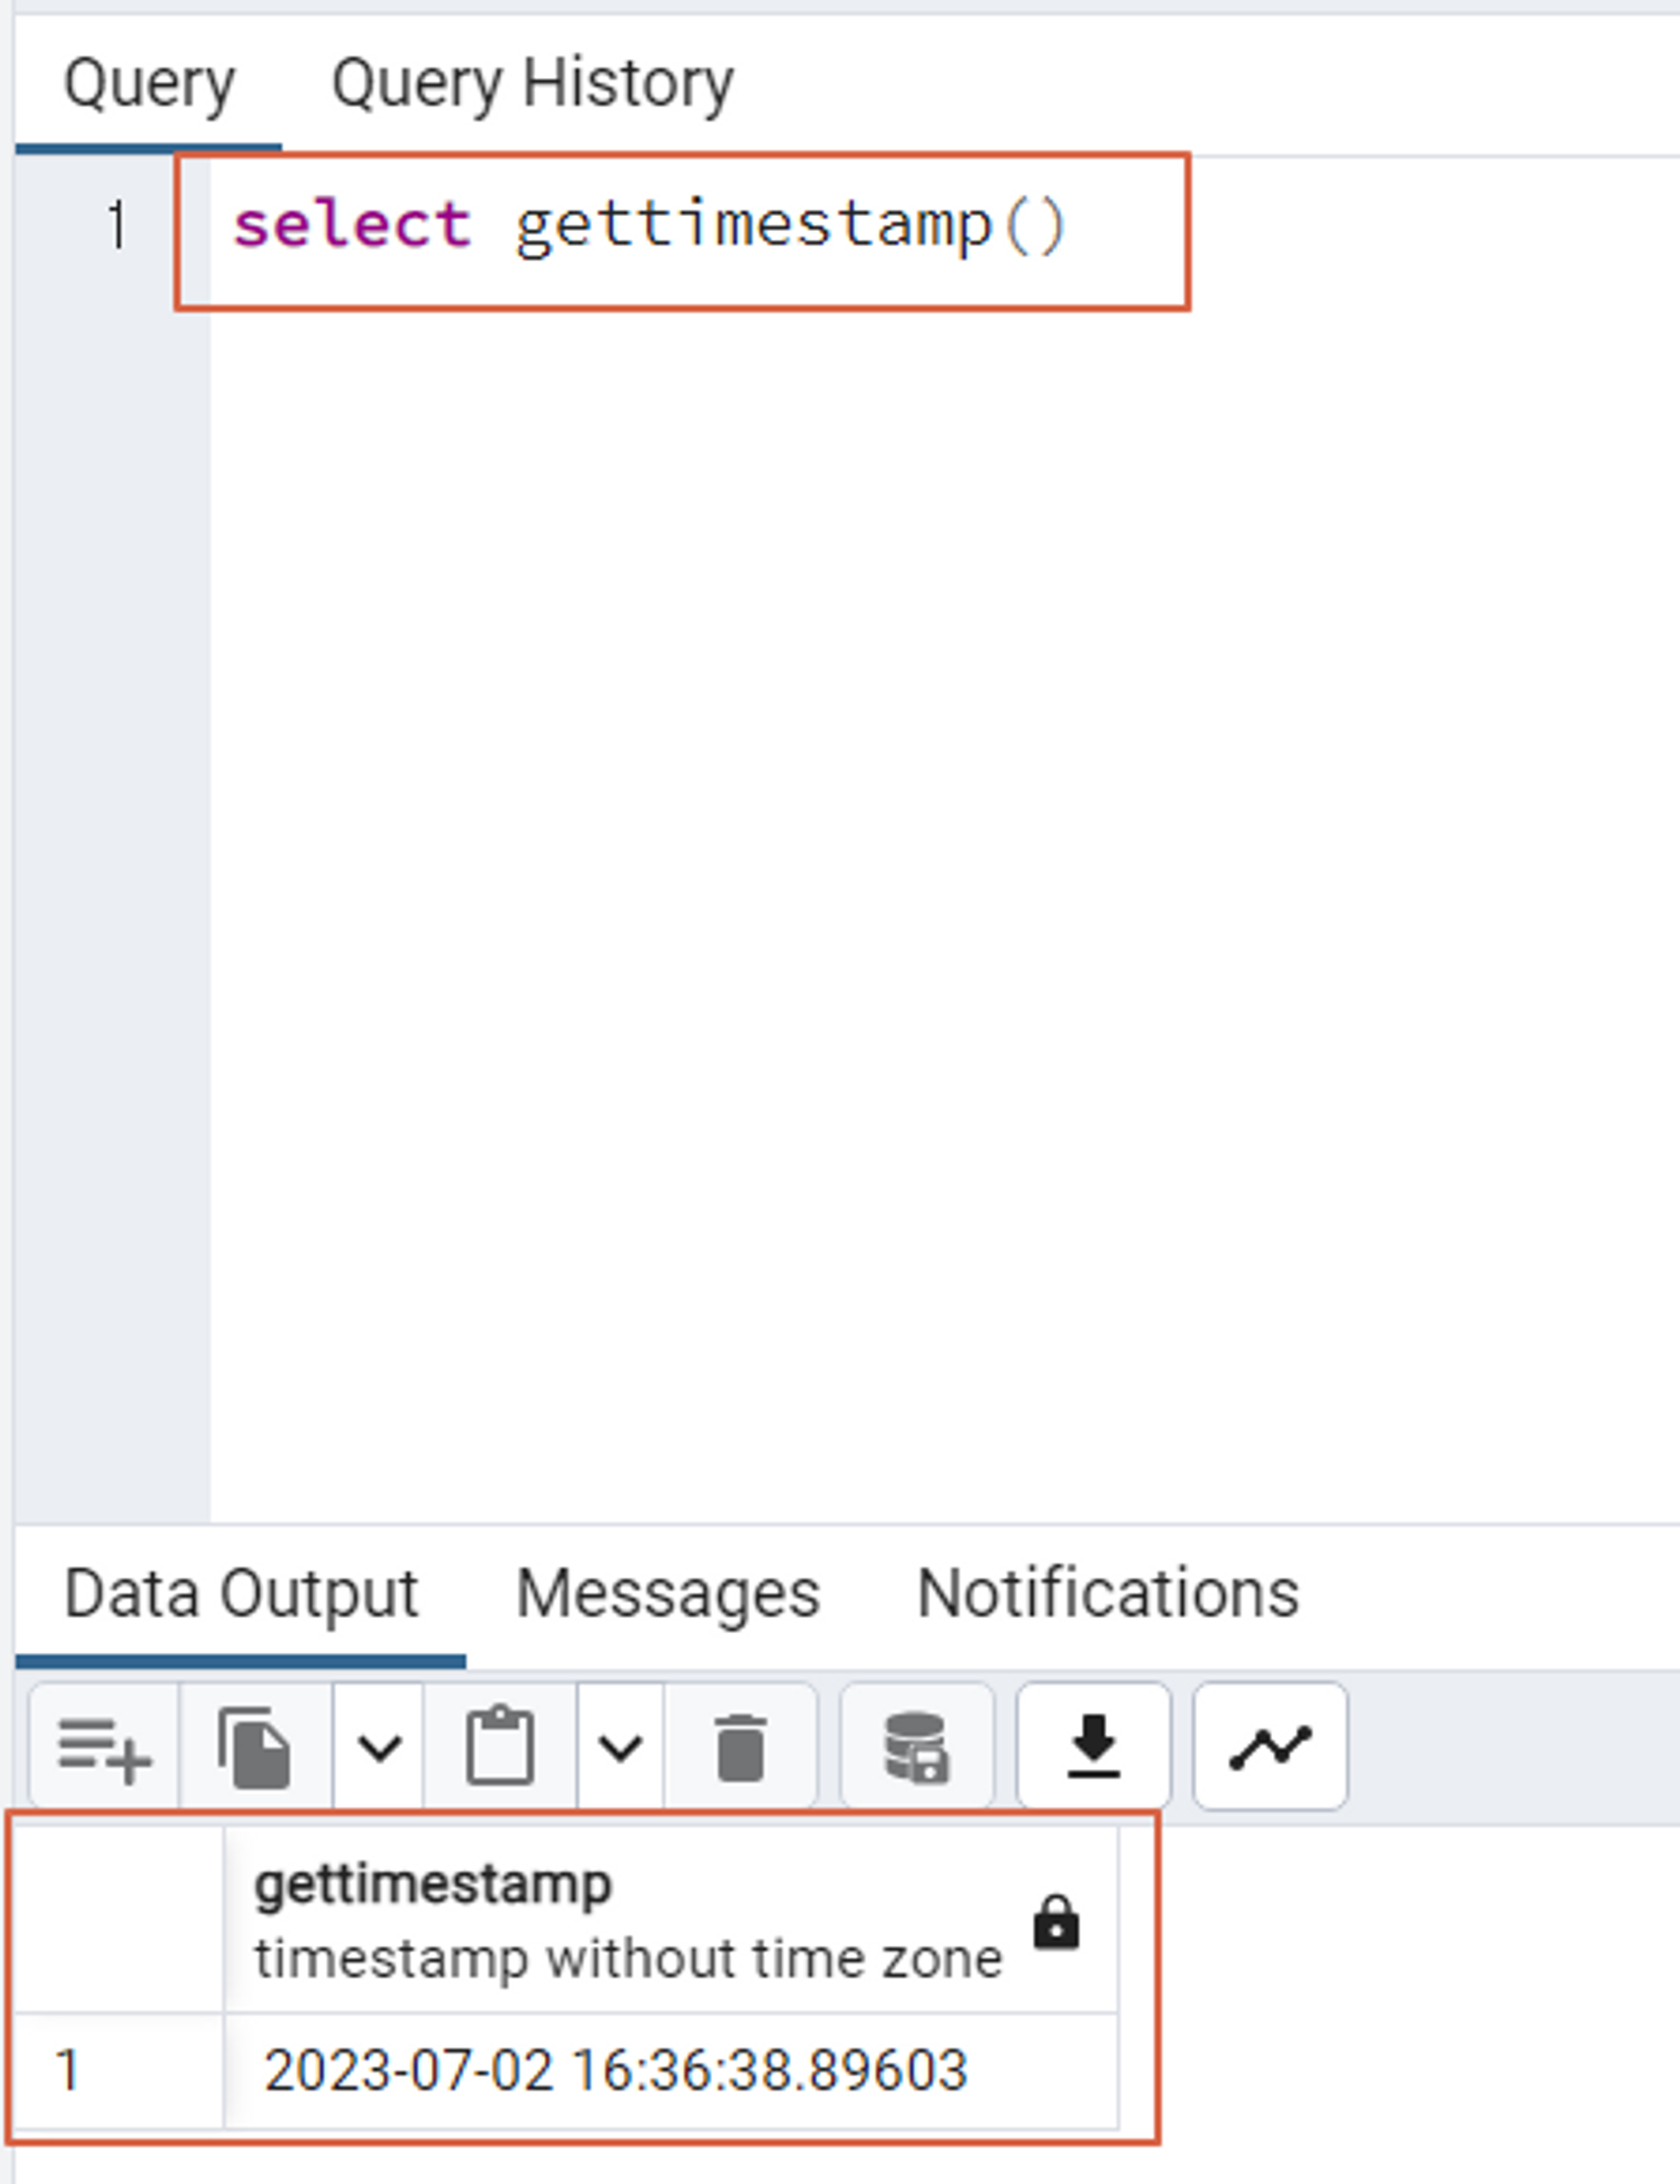Expand the copy options dropdown arrow
1680x2184 pixels.
point(379,1747)
